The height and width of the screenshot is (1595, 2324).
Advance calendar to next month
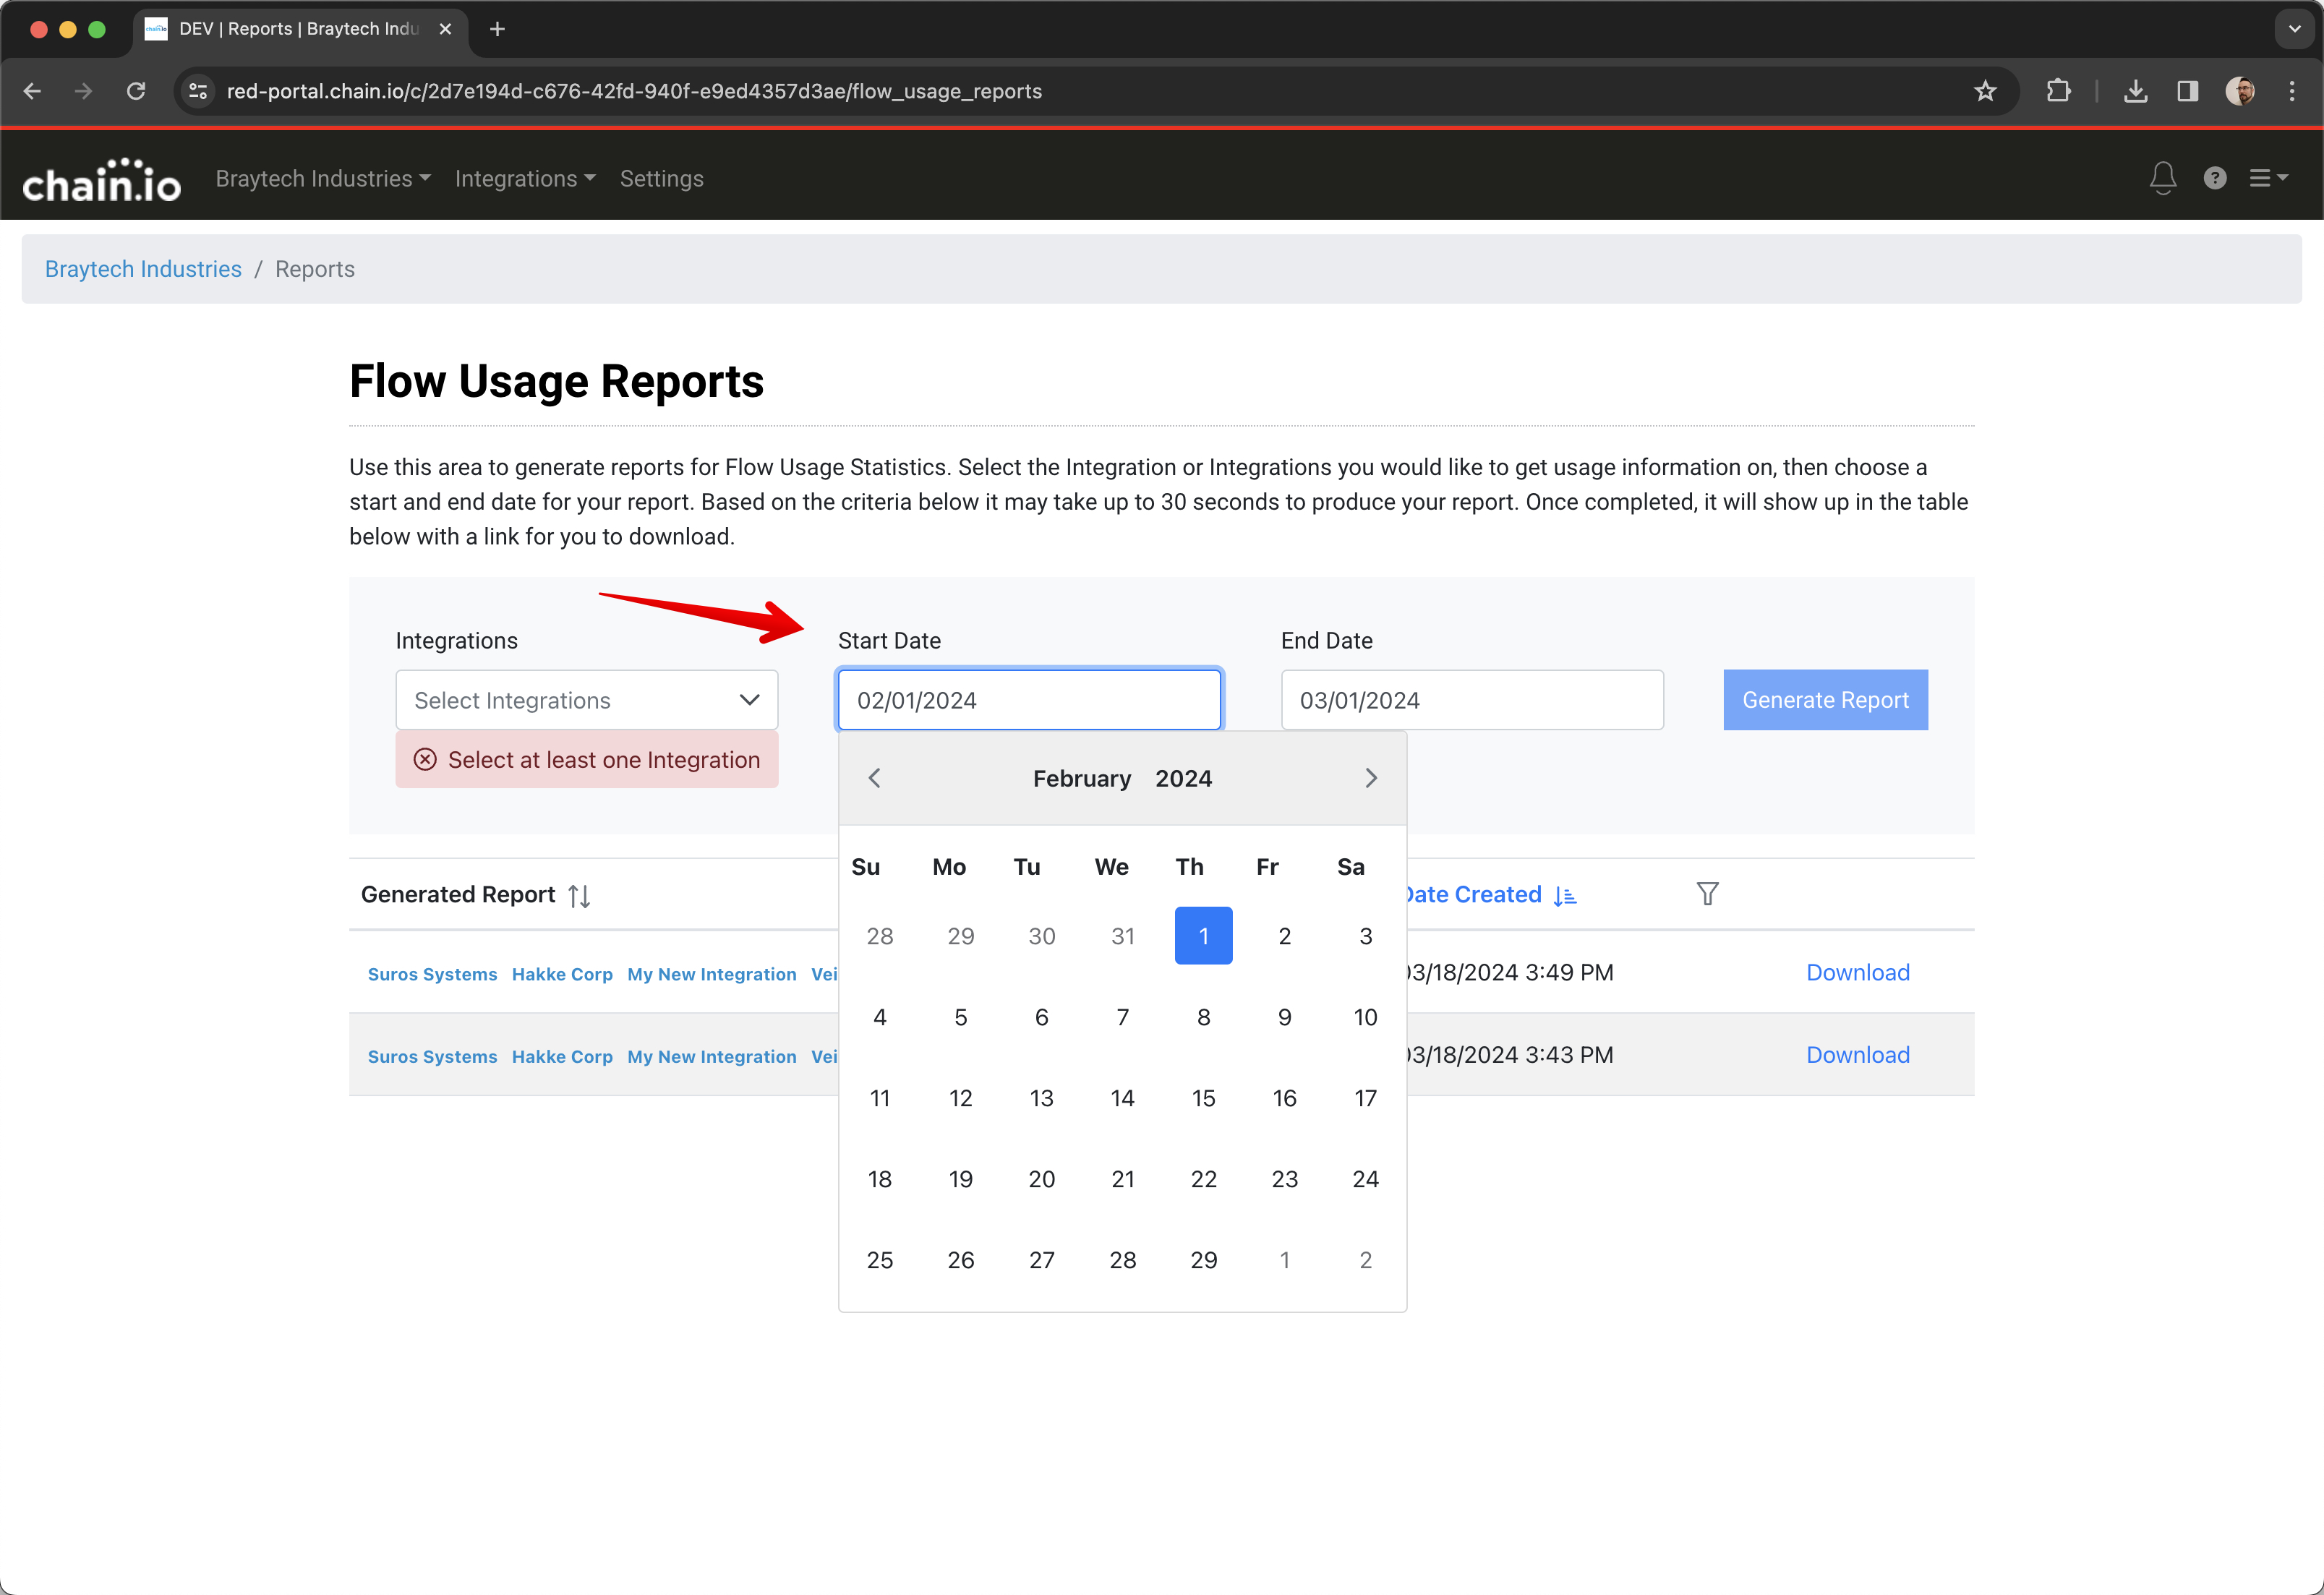coord(1370,778)
